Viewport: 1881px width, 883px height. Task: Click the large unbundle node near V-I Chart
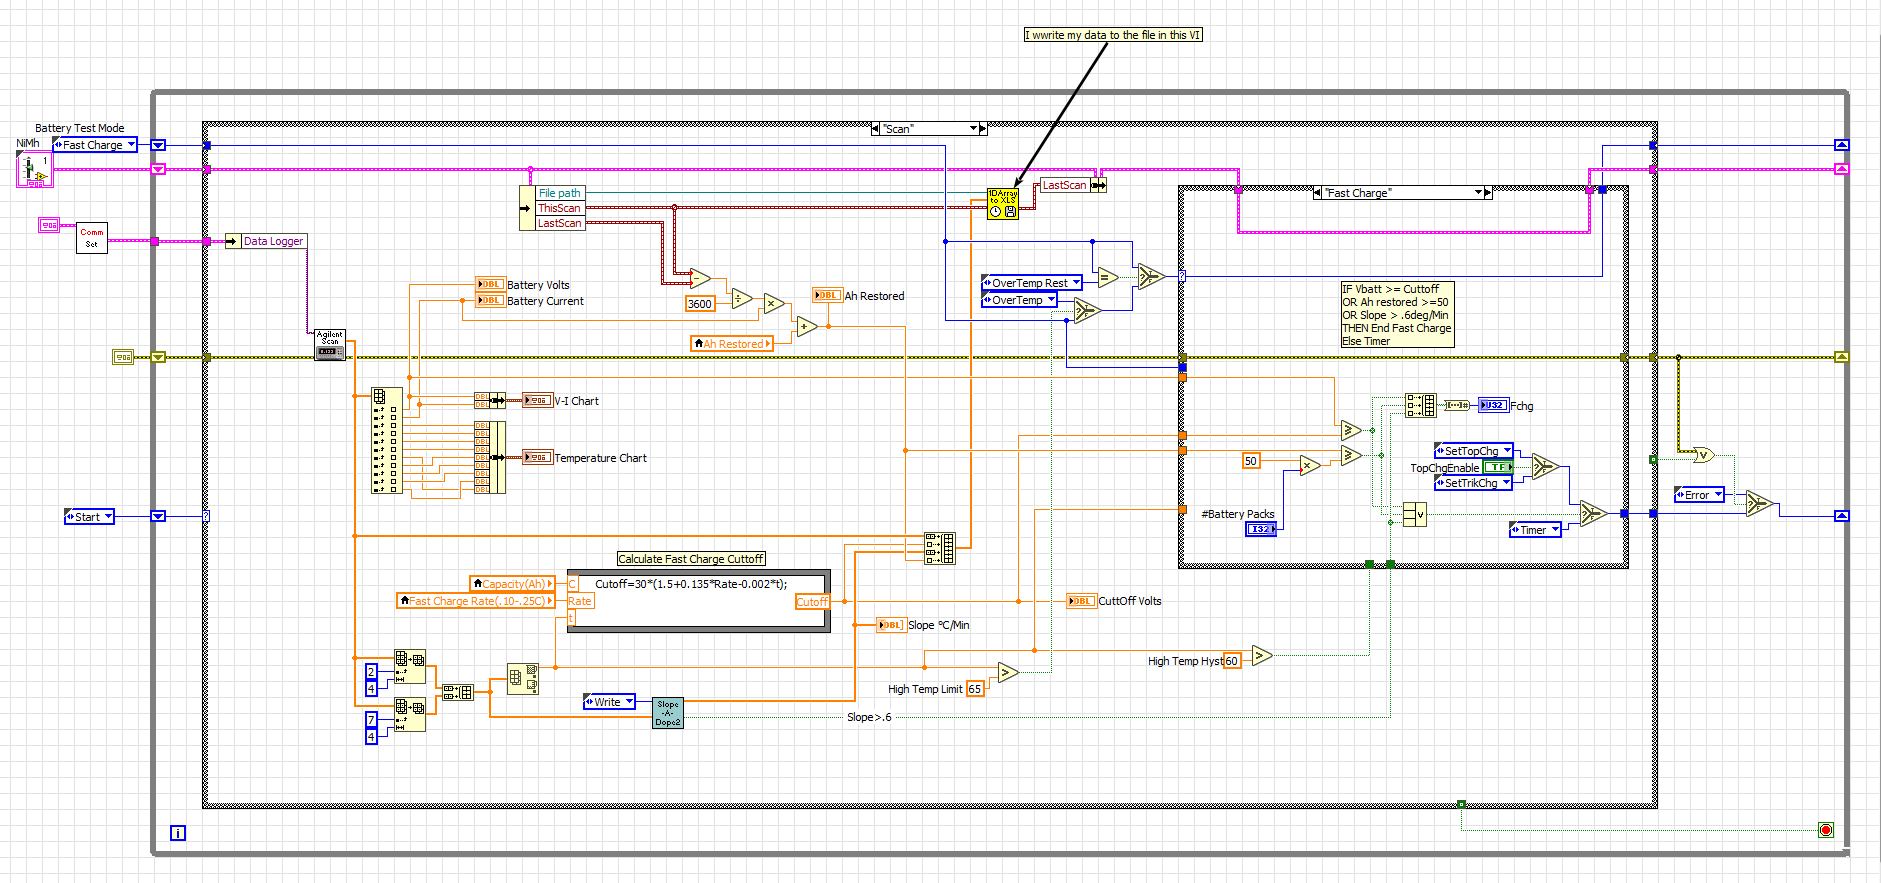tap(386, 441)
